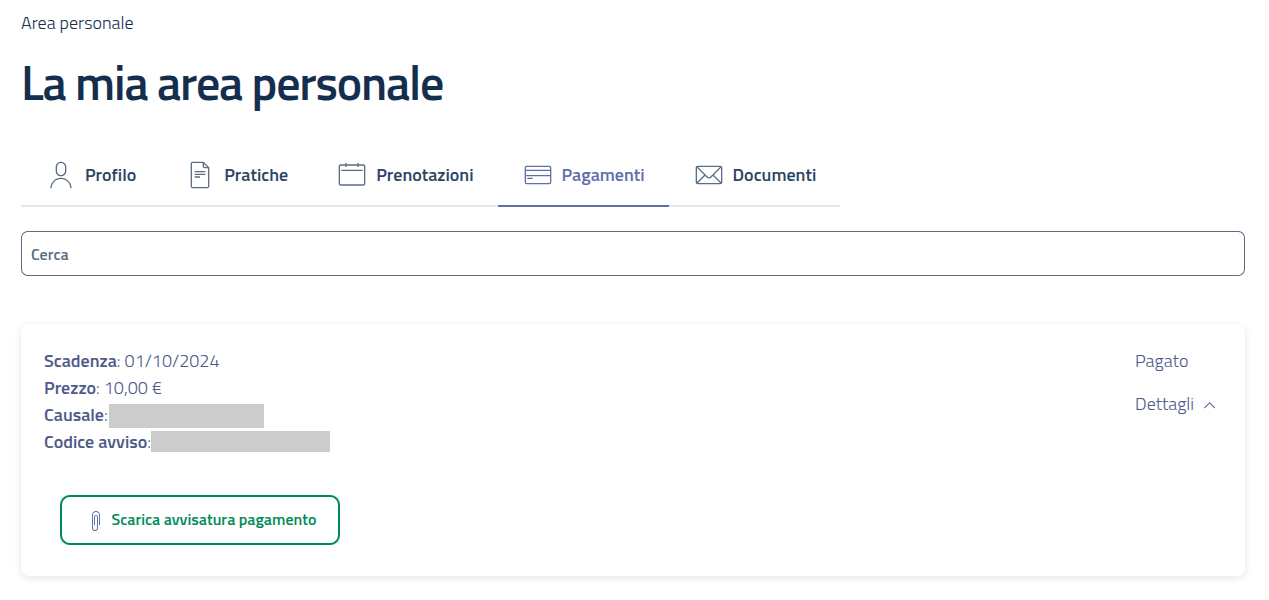
Task: Click the calendar icon beside Prenotazioni
Action: tap(352, 175)
